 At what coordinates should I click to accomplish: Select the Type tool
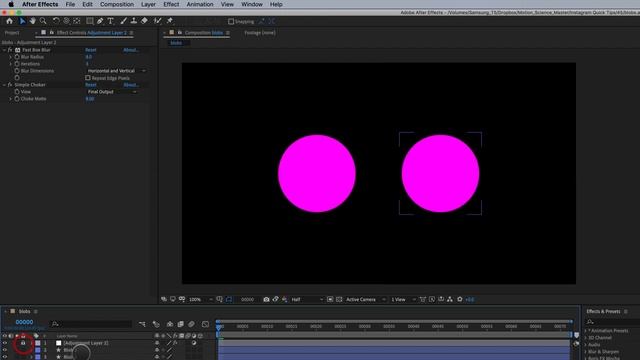coord(110,21)
